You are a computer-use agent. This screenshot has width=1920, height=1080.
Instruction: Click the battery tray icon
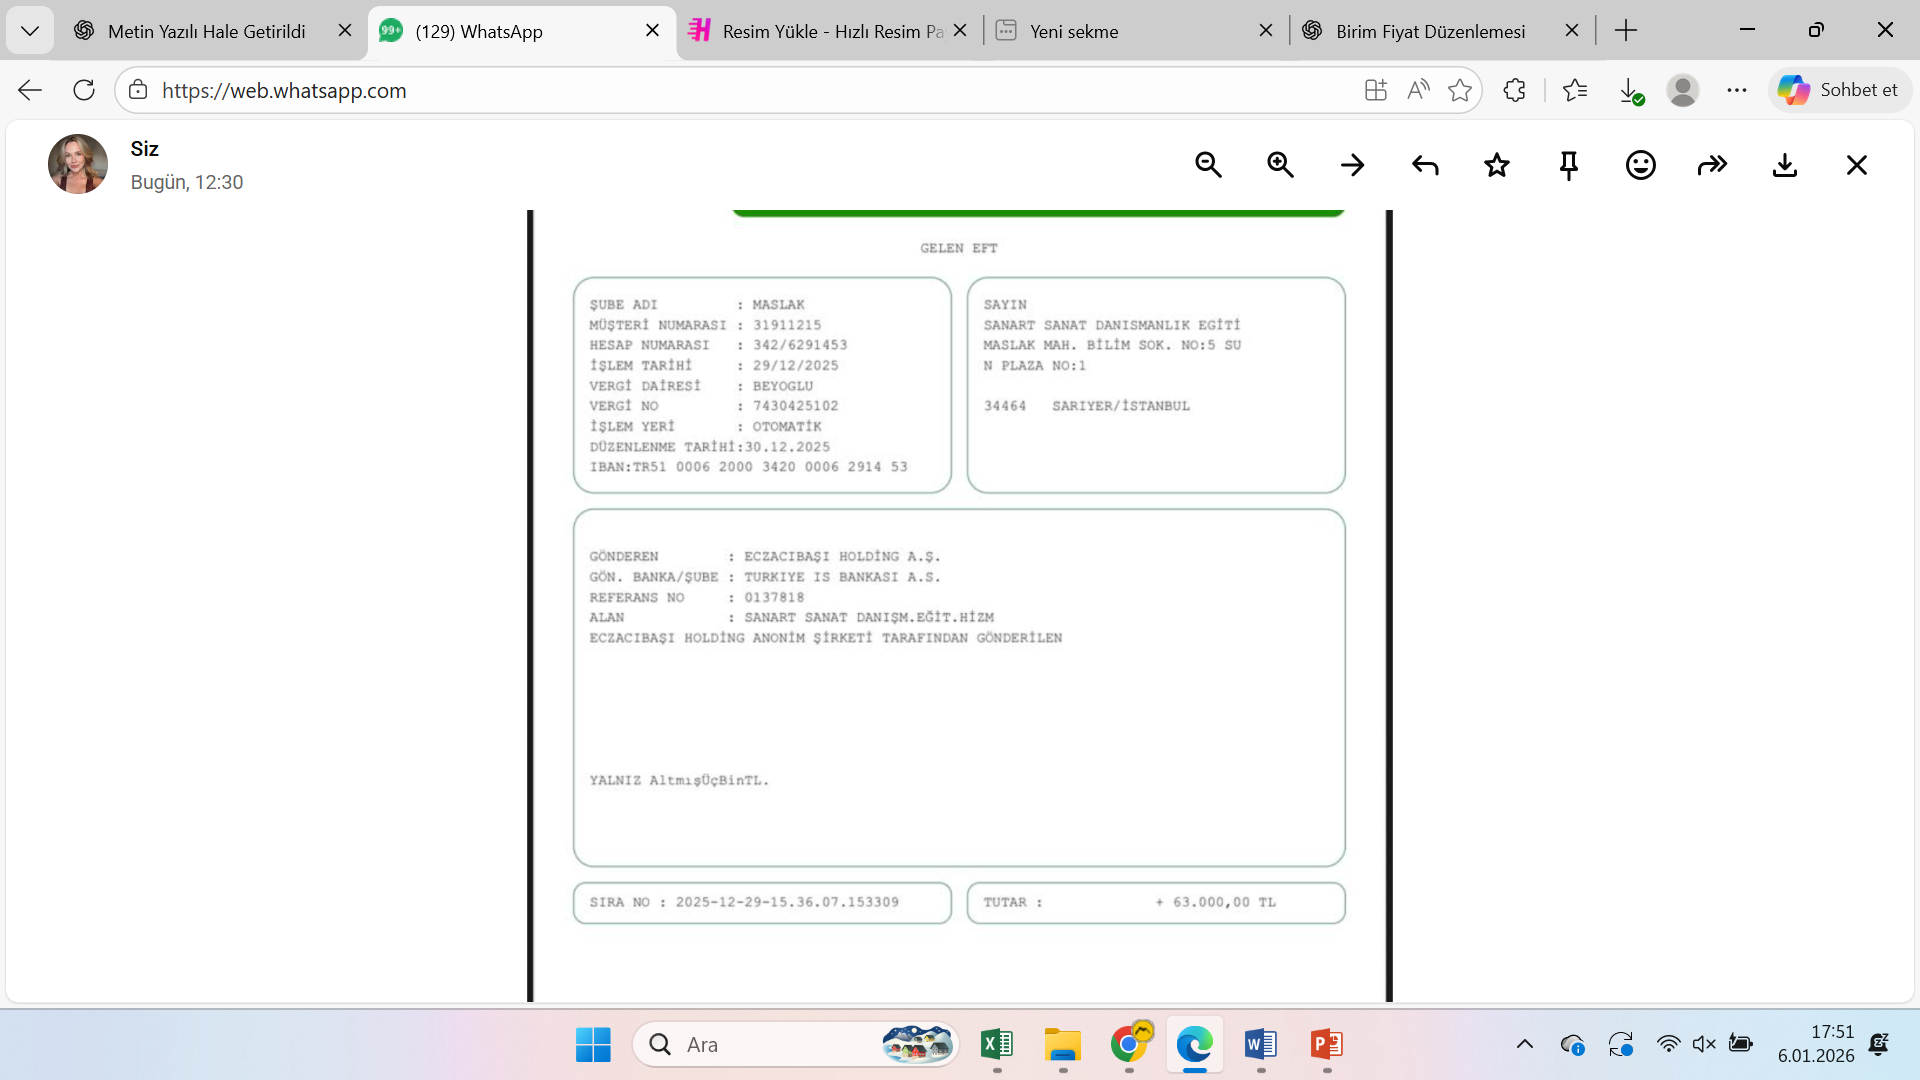point(1741,1045)
